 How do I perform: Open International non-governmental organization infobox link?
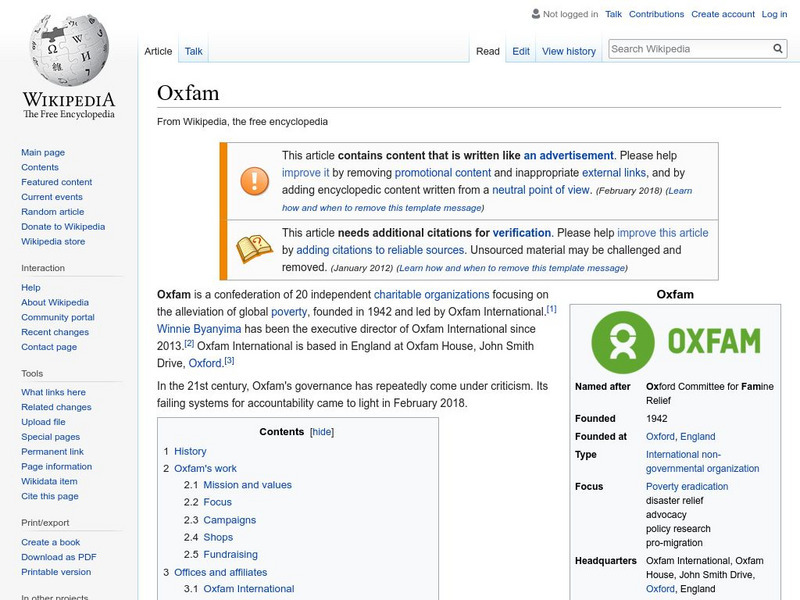point(702,461)
